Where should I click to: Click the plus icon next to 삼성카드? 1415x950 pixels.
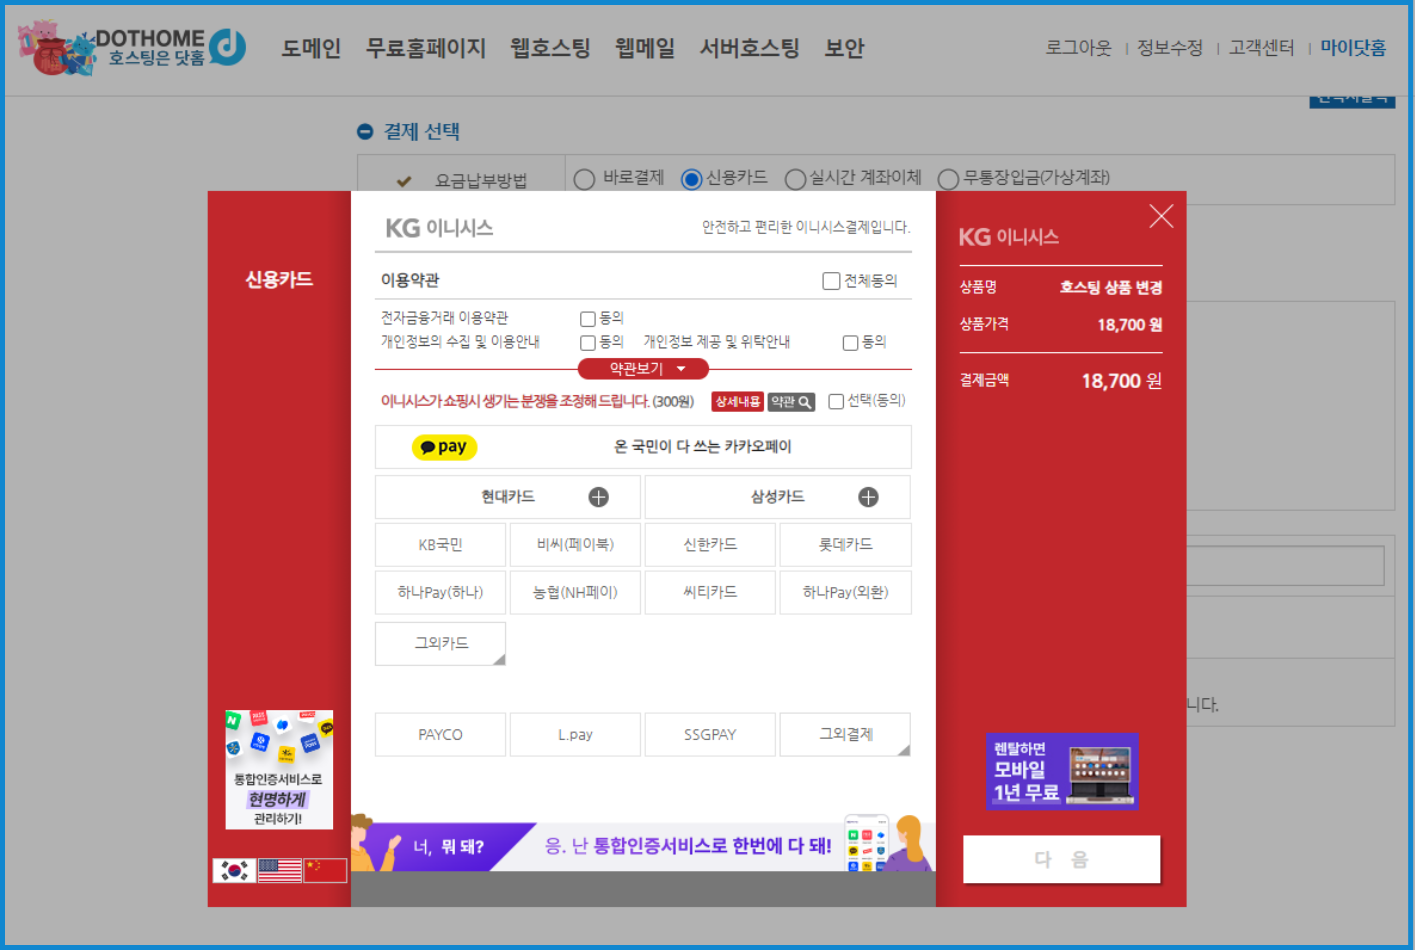pos(868,497)
